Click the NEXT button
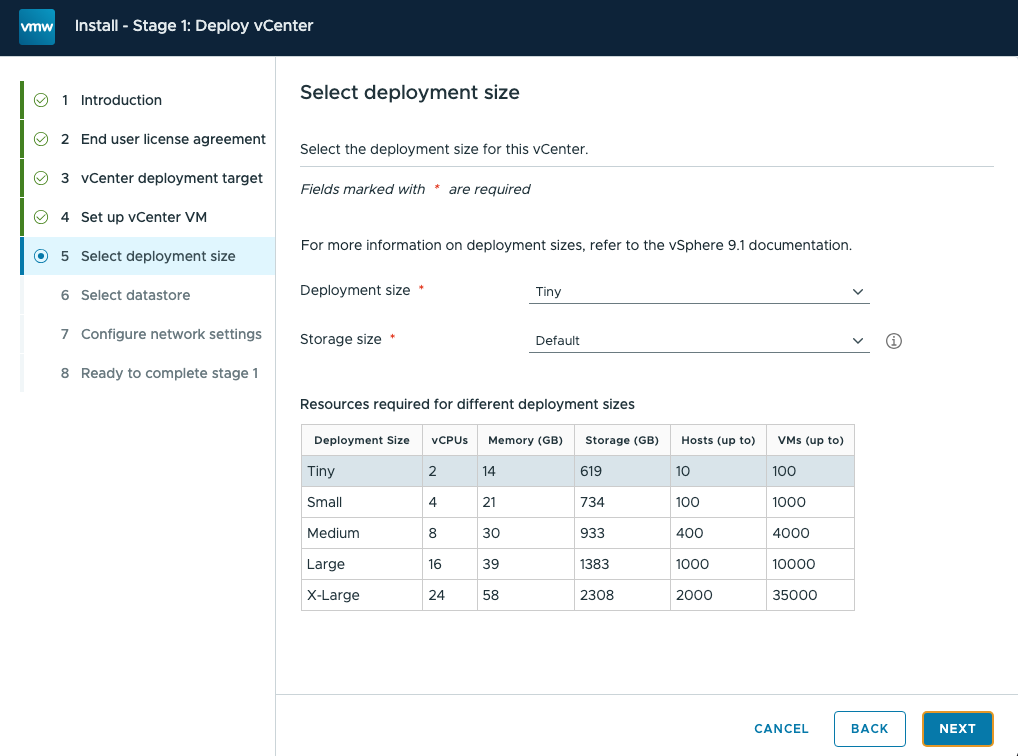 coord(957,729)
